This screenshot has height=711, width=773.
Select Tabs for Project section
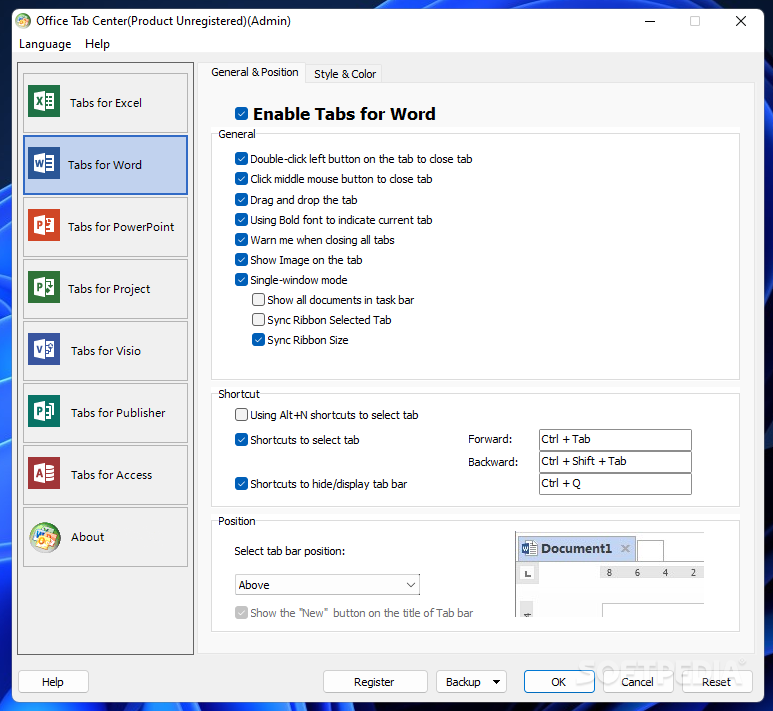tap(105, 289)
